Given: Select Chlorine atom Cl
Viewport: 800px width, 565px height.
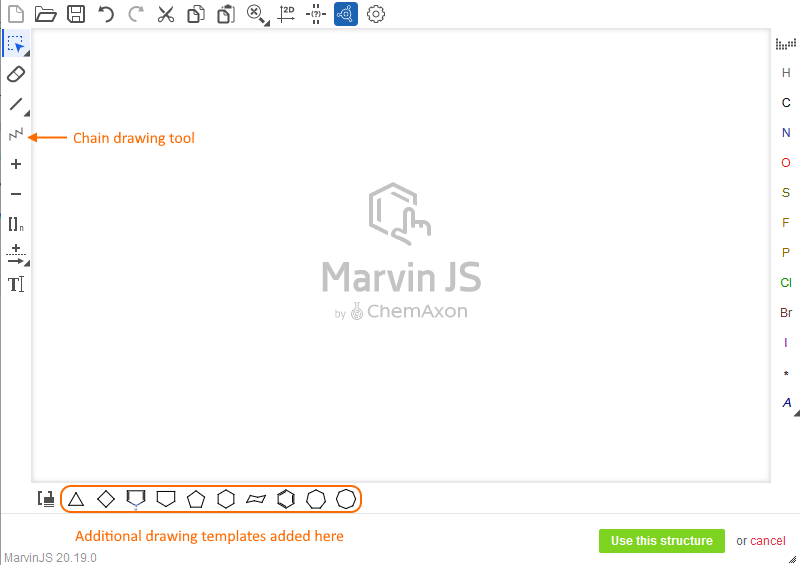Looking at the screenshot, I should click(786, 283).
